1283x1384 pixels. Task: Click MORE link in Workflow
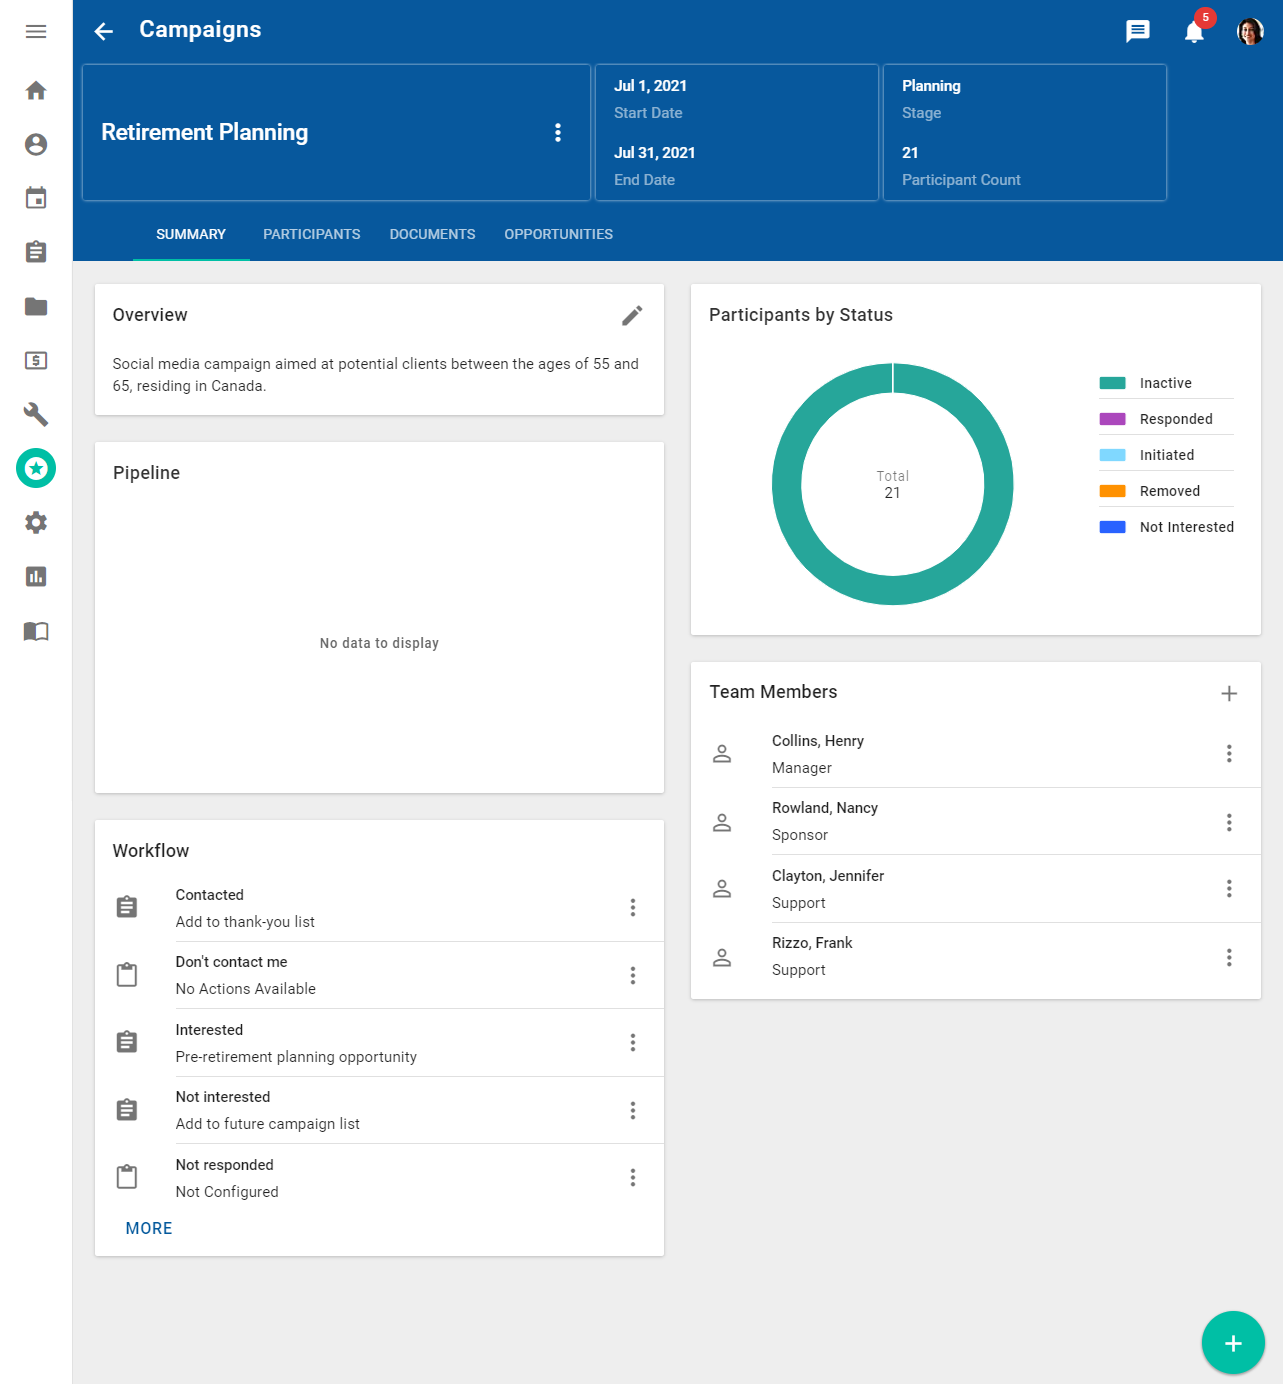149,1228
